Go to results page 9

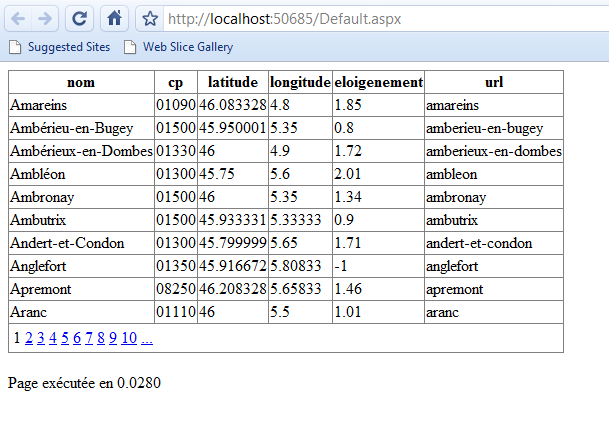[113, 338]
